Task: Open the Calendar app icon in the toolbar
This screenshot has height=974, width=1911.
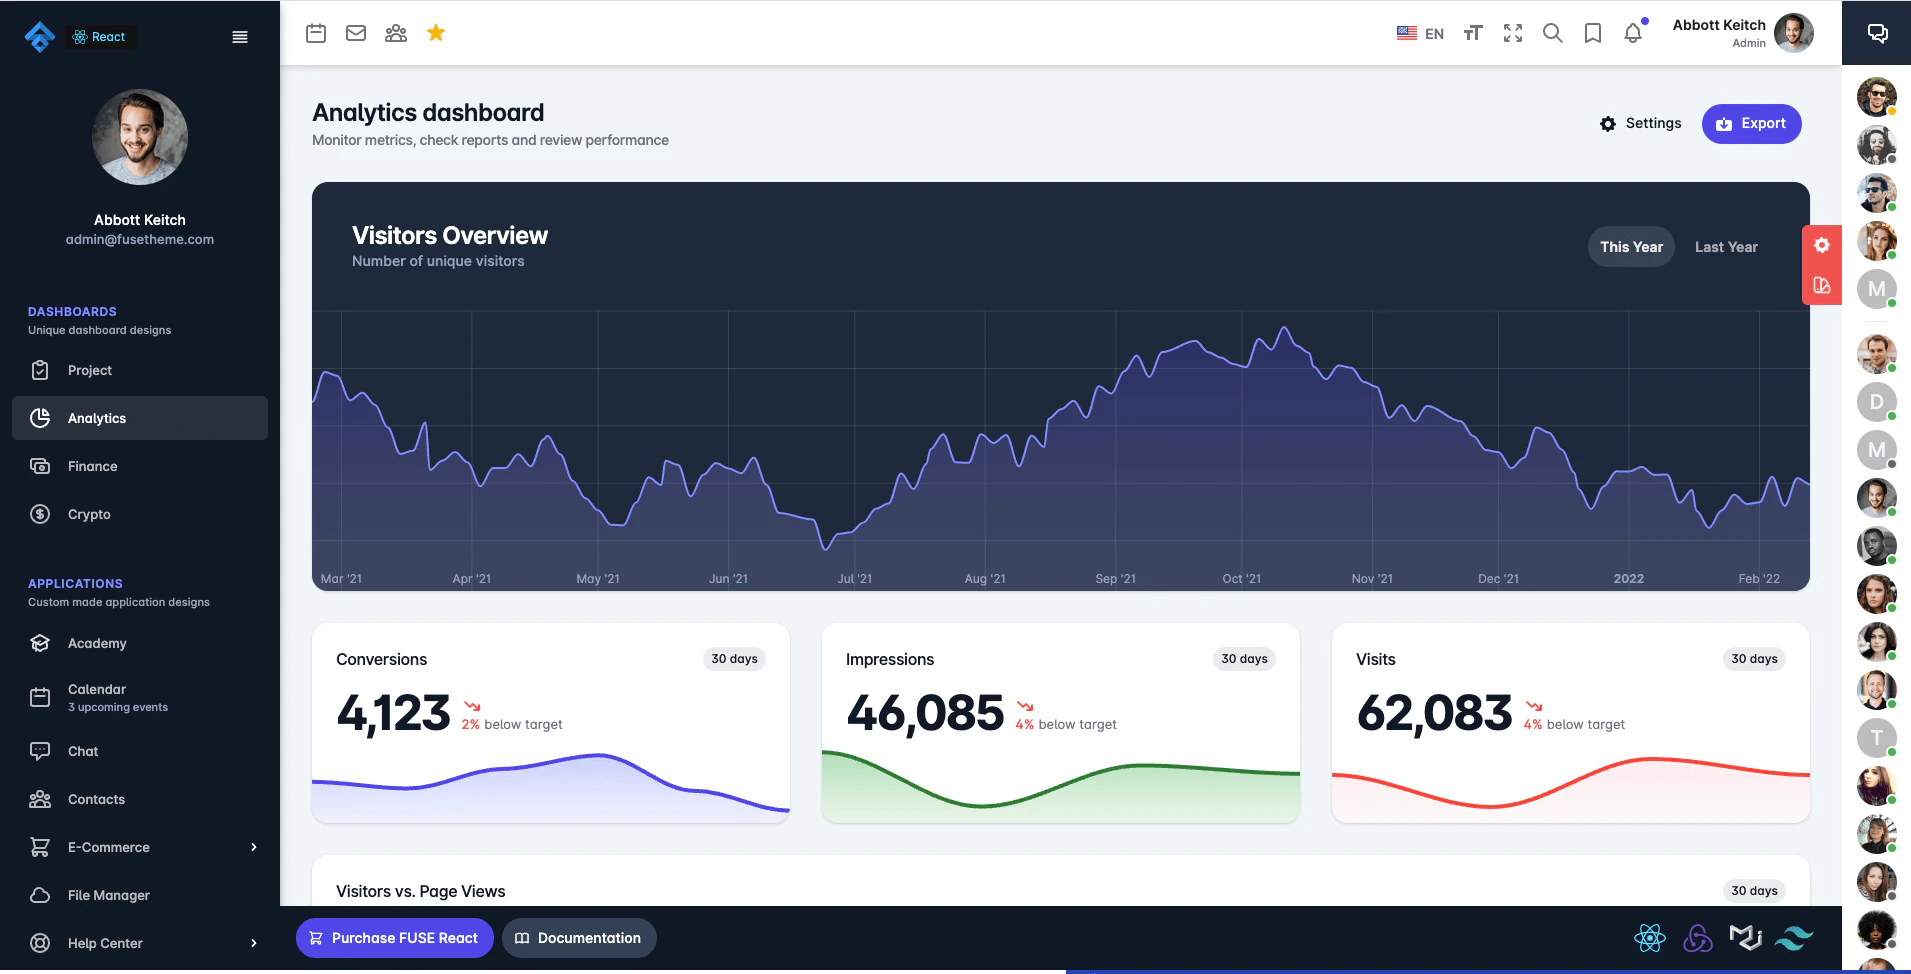Action: (316, 32)
